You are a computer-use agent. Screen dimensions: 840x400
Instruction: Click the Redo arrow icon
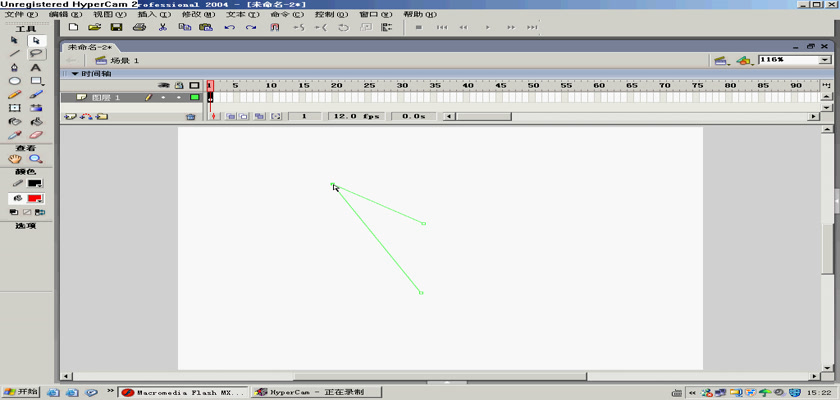pos(251,27)
